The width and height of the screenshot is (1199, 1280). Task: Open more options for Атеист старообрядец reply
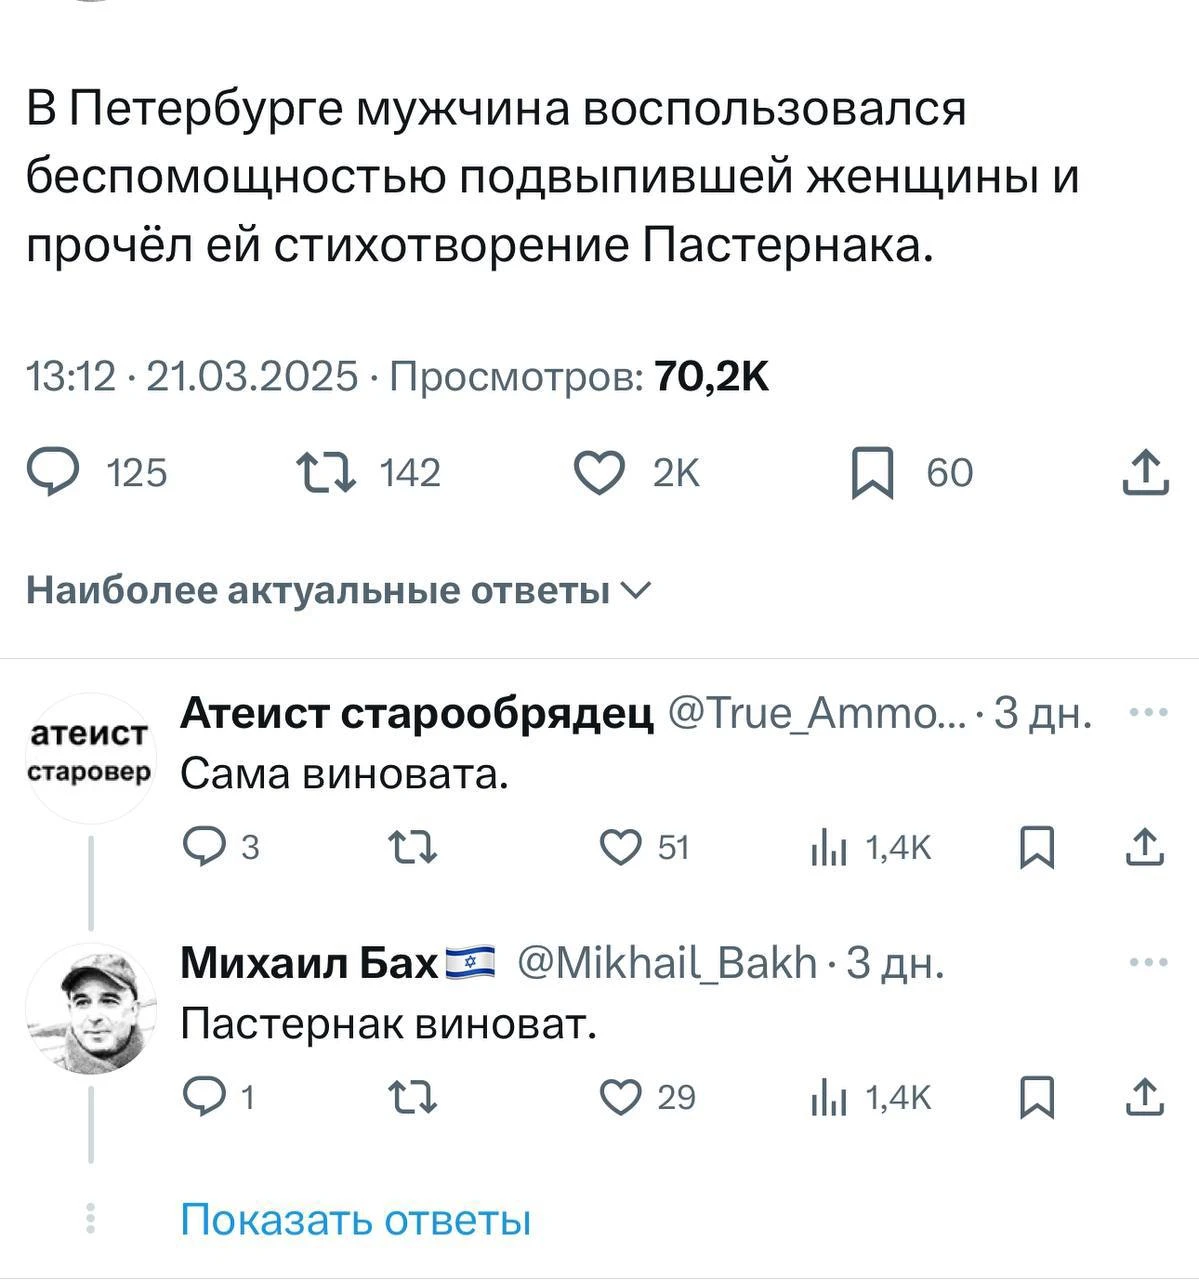coord(1148,713)
